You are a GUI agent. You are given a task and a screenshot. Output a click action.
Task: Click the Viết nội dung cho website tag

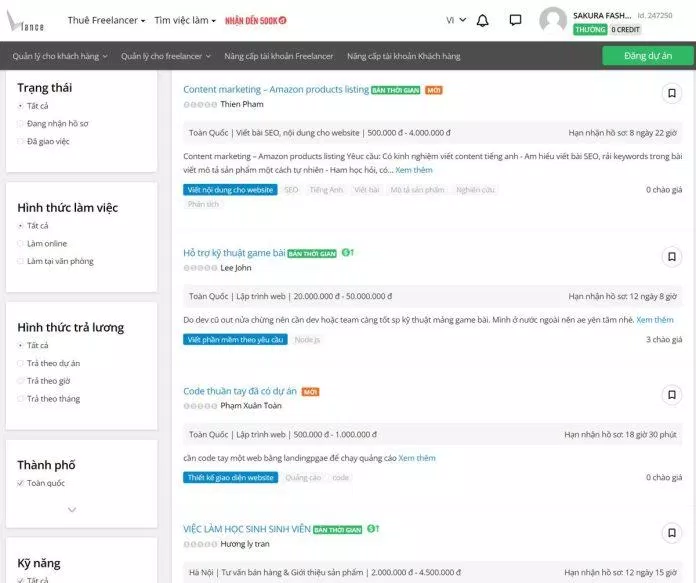(230, 189)
